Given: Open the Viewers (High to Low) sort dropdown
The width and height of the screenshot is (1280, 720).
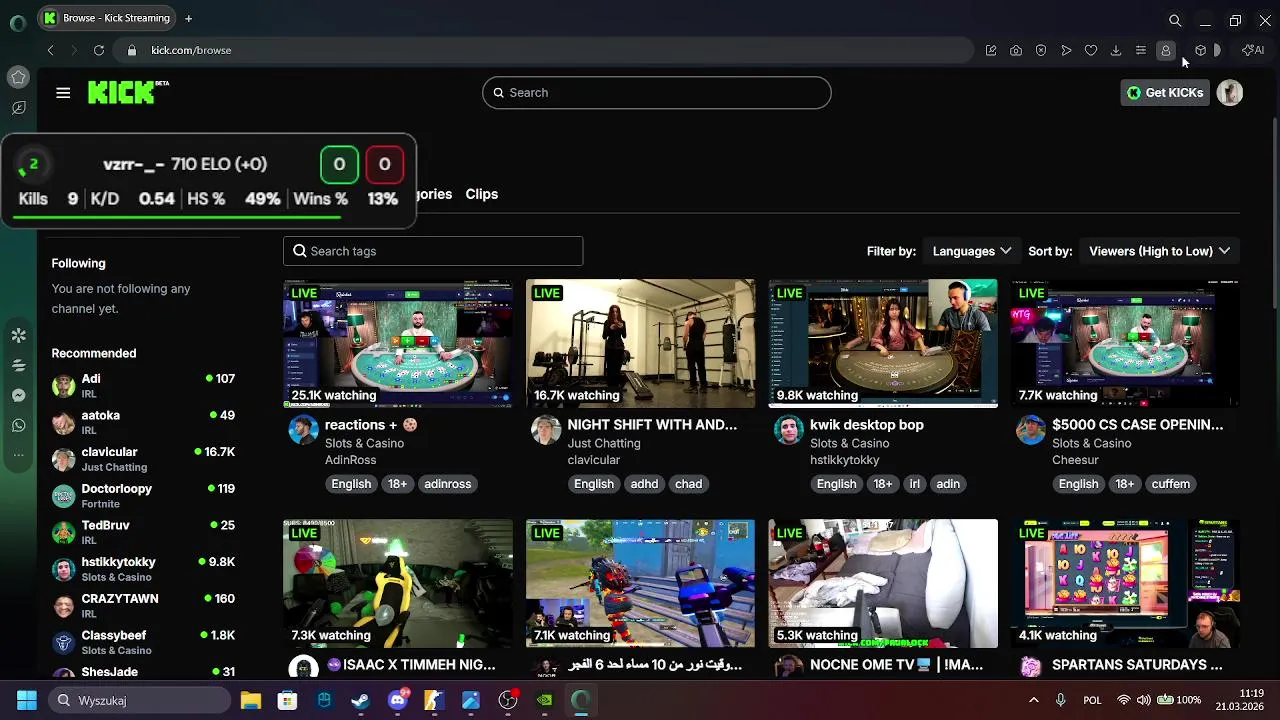Looking at the screenshot, I should click(x=1159, y=251).
